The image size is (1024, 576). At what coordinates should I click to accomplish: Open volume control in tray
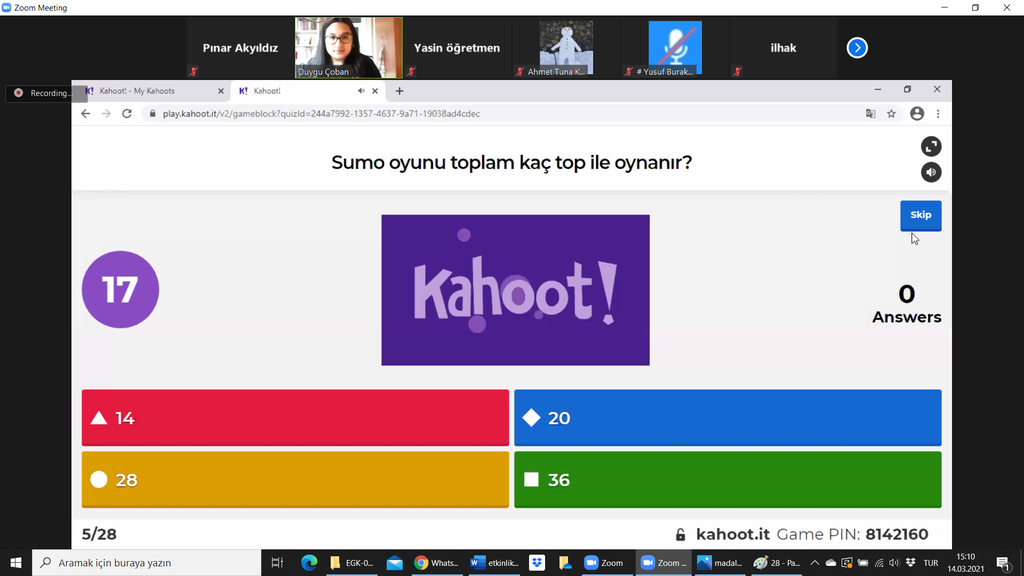894,562
